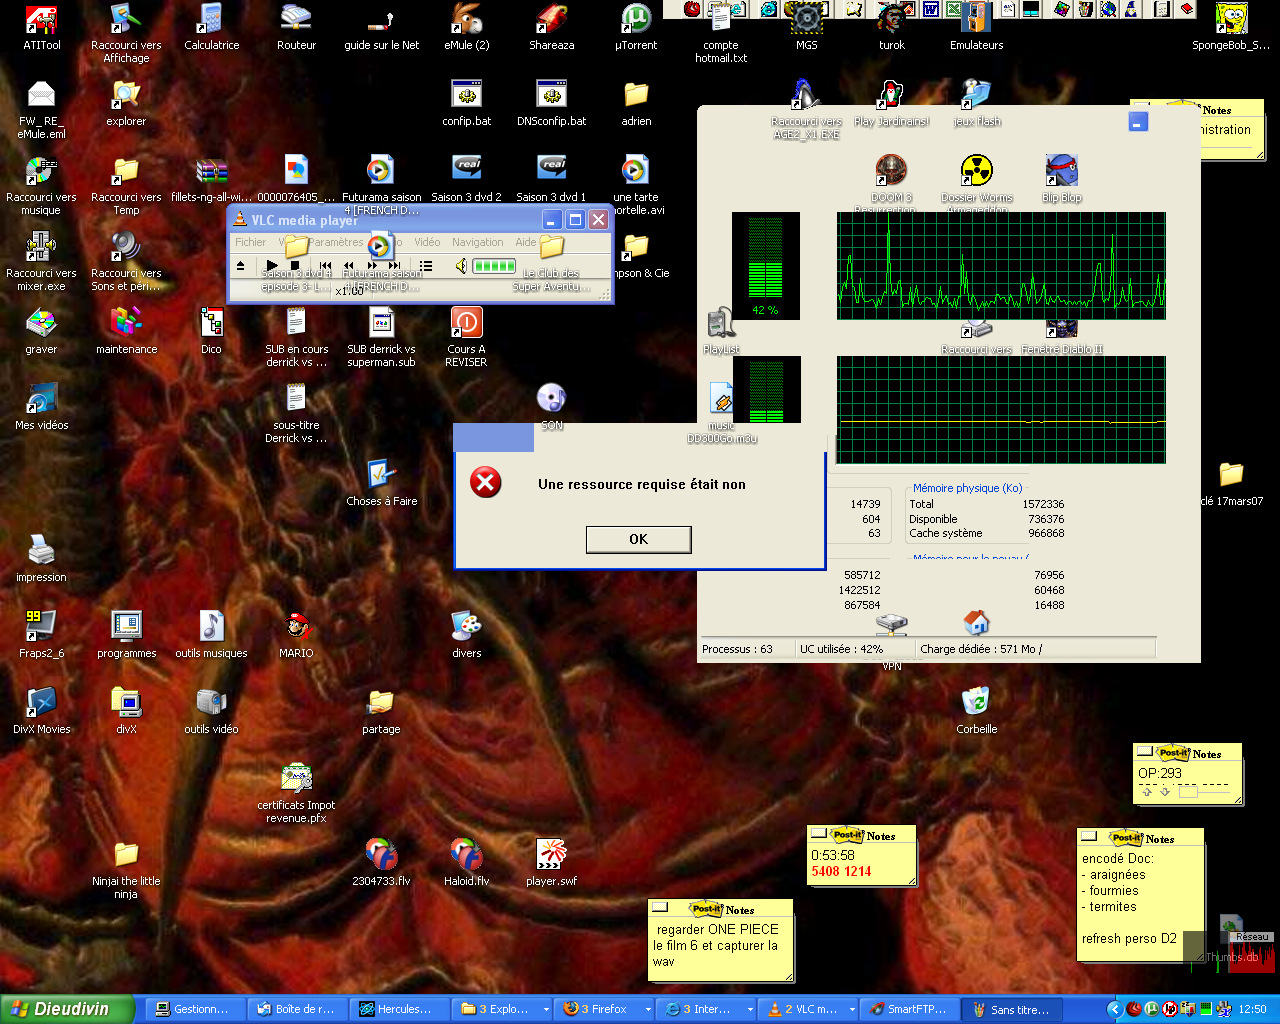Screen dimensions: 1280x1024
Task: Open the Fichier menu in VLC
Action: pyautogui.click(x=250, y=242)
